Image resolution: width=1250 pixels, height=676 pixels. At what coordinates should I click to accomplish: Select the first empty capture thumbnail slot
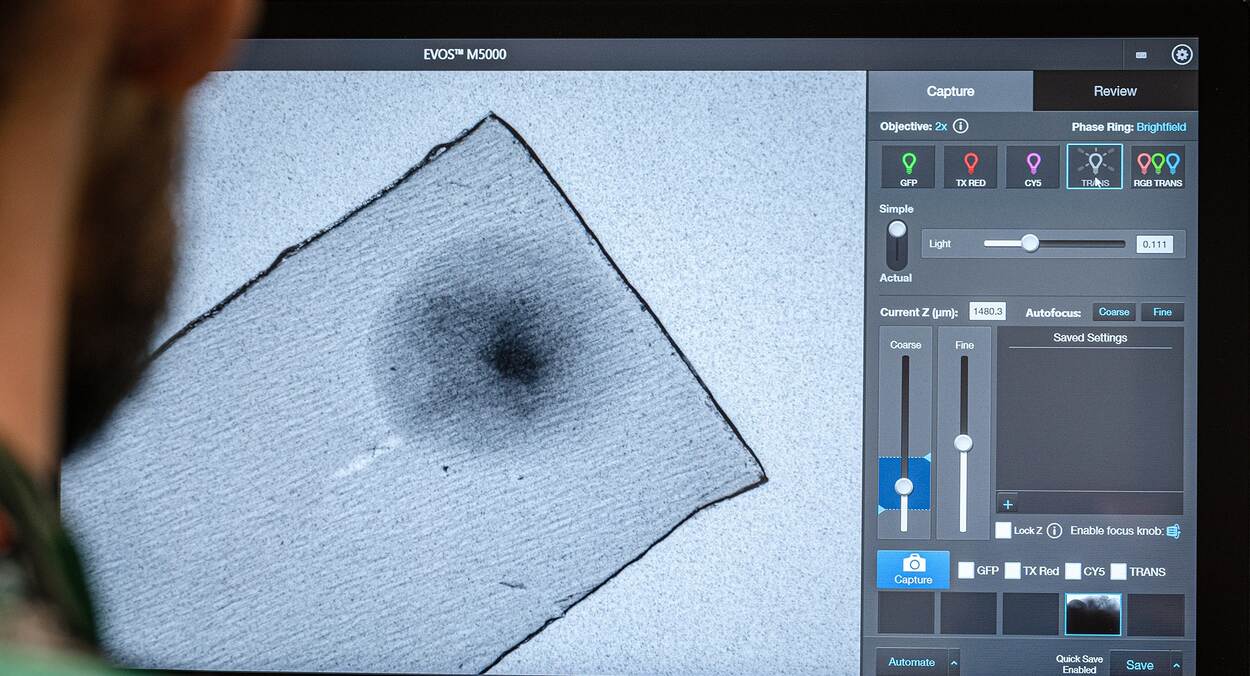[x=906, y=614]
